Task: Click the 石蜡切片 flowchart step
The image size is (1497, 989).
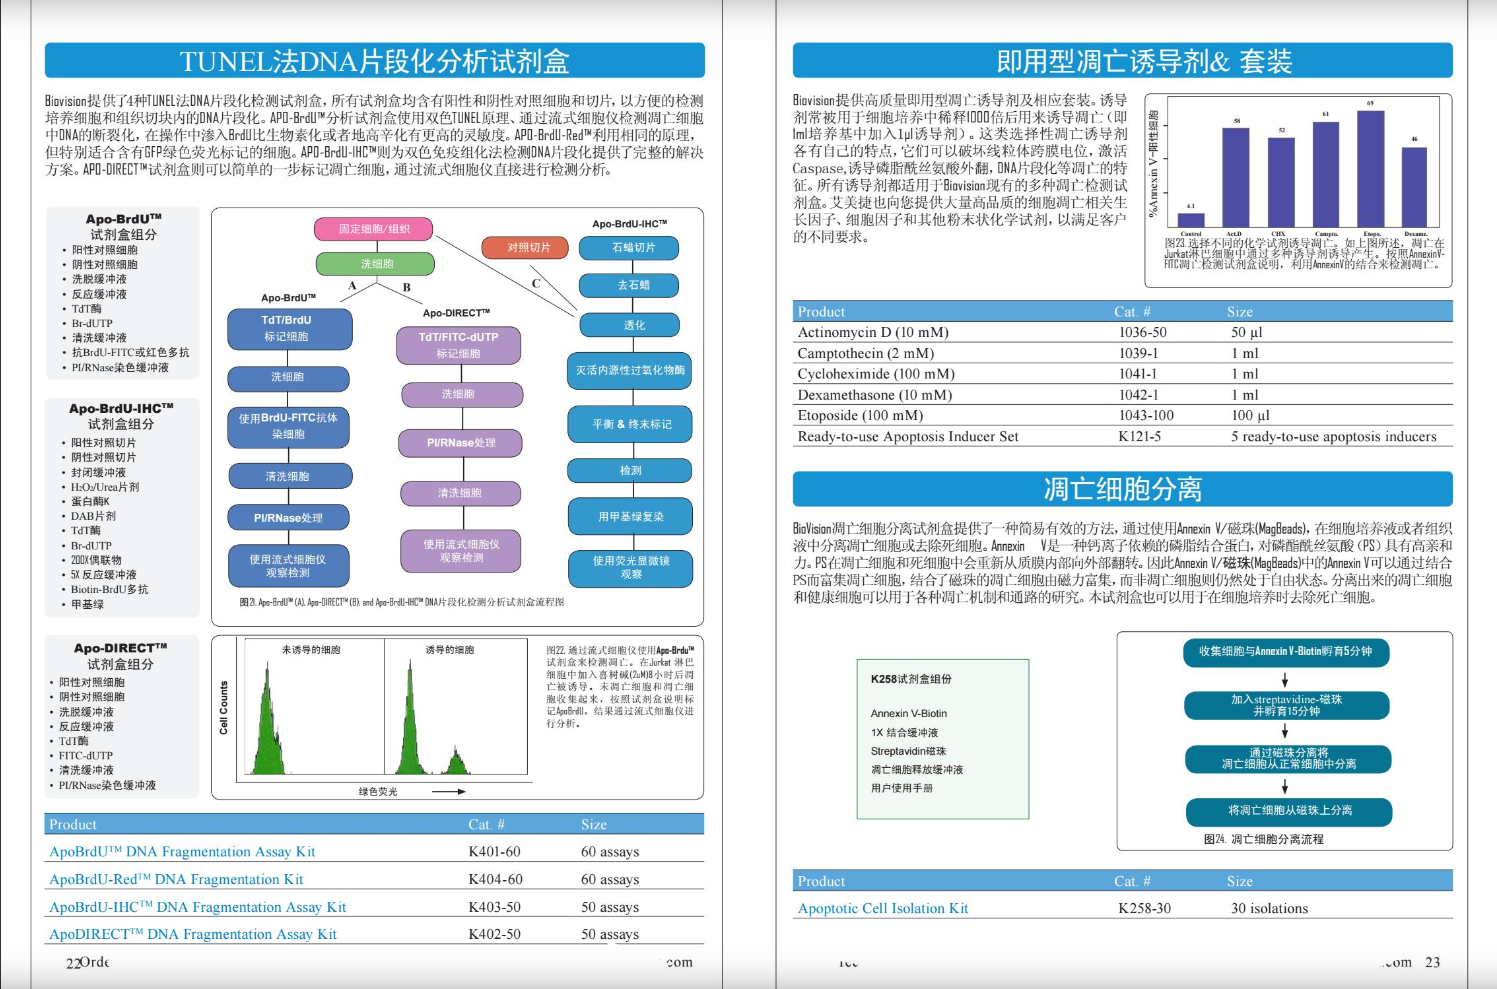Action: 633,247
